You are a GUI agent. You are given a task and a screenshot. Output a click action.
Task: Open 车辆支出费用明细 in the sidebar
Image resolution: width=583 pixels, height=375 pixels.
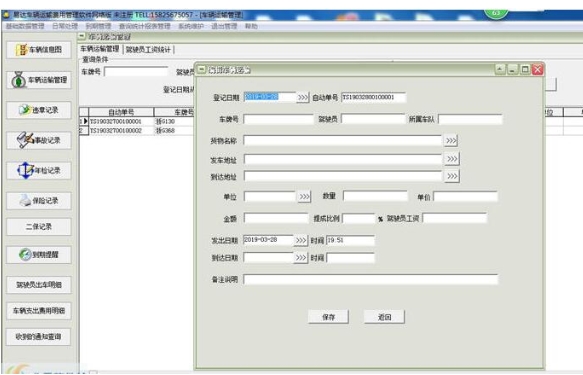[39, 311]
